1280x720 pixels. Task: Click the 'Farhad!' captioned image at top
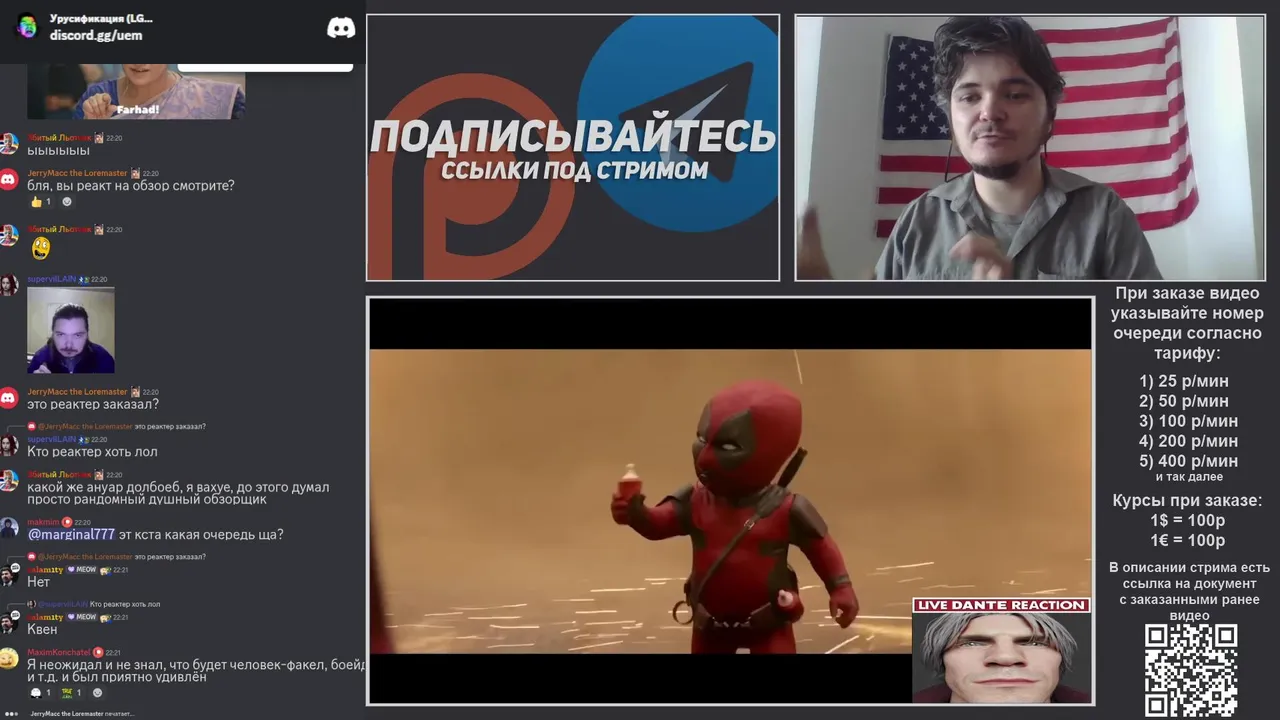[136, 92]
